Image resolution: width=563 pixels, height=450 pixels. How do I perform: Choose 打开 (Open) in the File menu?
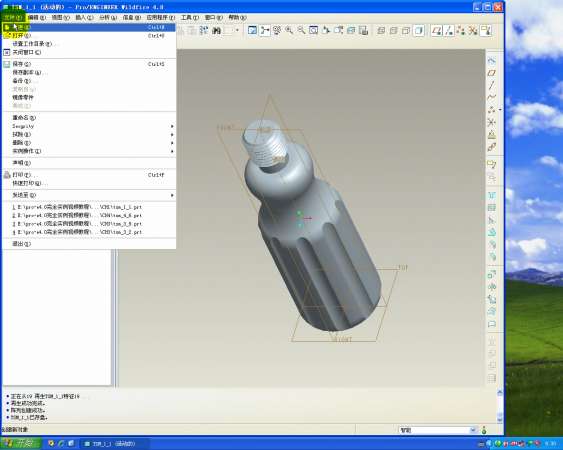coord(89,36)
